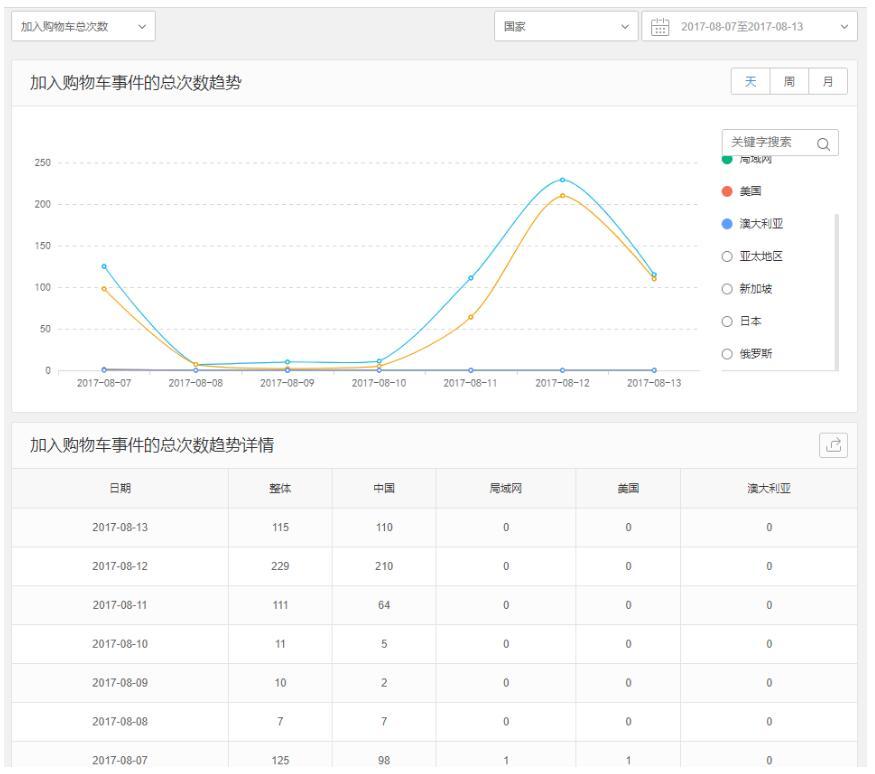The height and width of the screenshot is (774, 875).
Task: Click the 中国 value 64
Action: click(384, 605)
